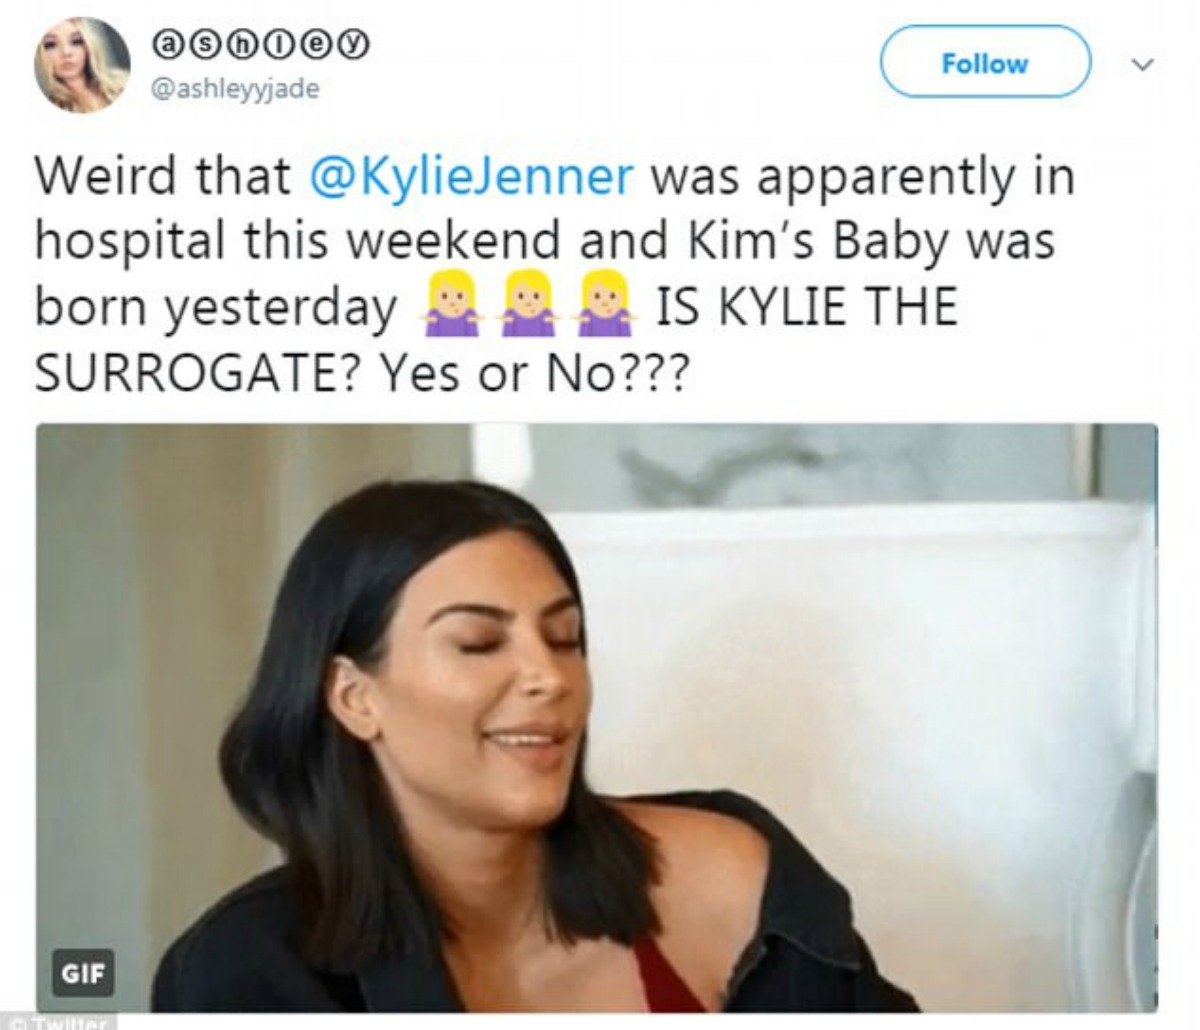Click the circled-letter display name
Image resolution: width=1200 pixels, height=1030 pixels.
point(260,45)
